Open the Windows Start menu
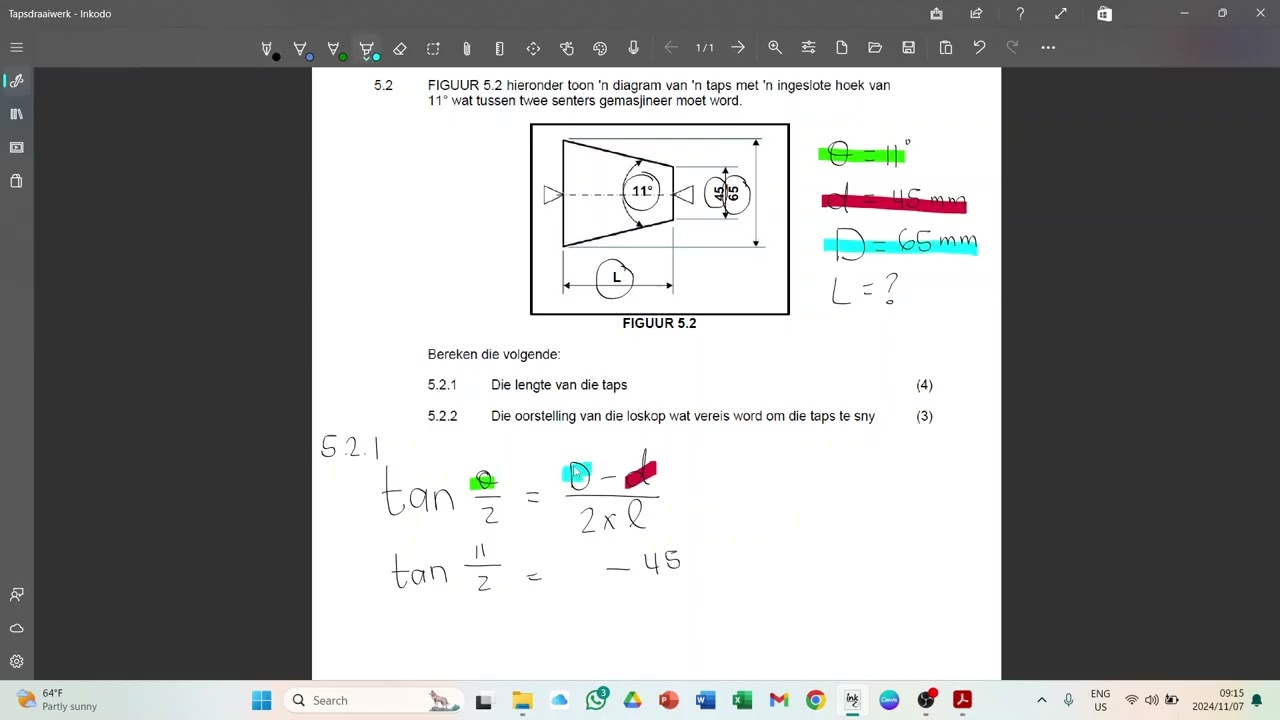Viewport: 1280px width, 720px height. point(261,700)
